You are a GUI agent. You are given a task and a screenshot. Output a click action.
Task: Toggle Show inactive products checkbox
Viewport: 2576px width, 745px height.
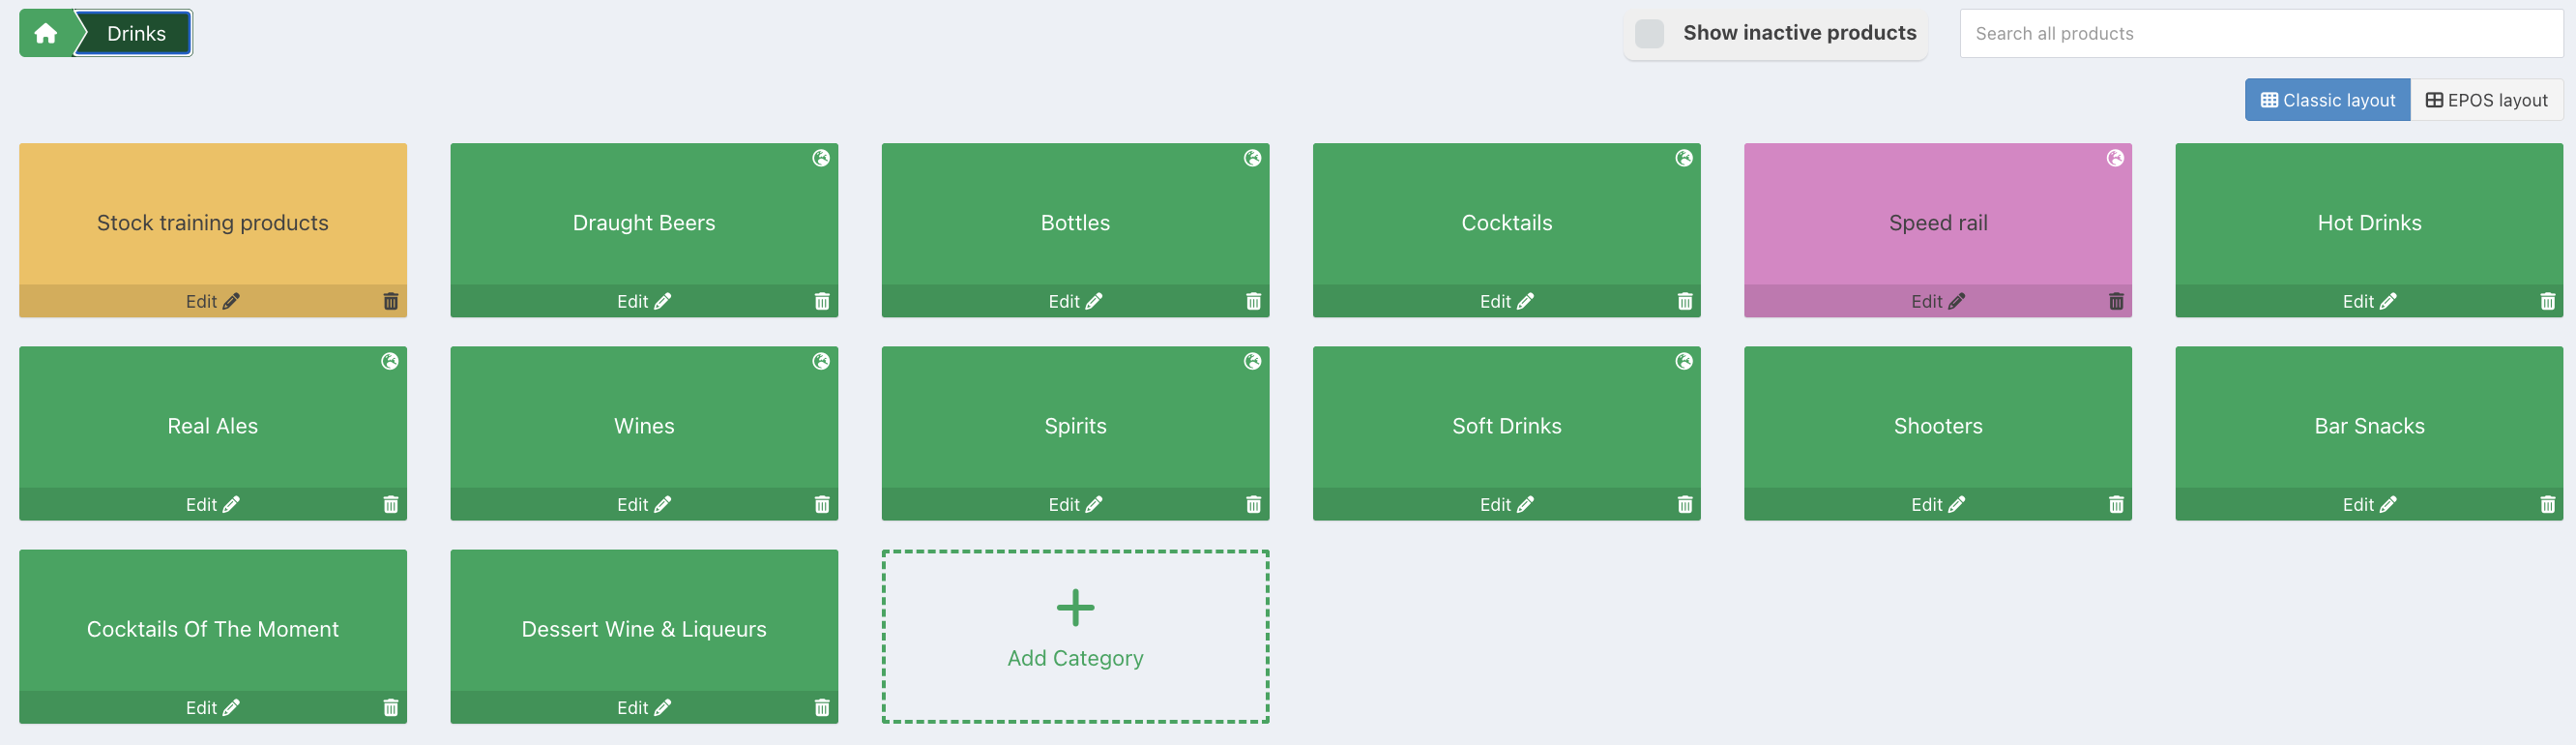(x=1649, y=33)
